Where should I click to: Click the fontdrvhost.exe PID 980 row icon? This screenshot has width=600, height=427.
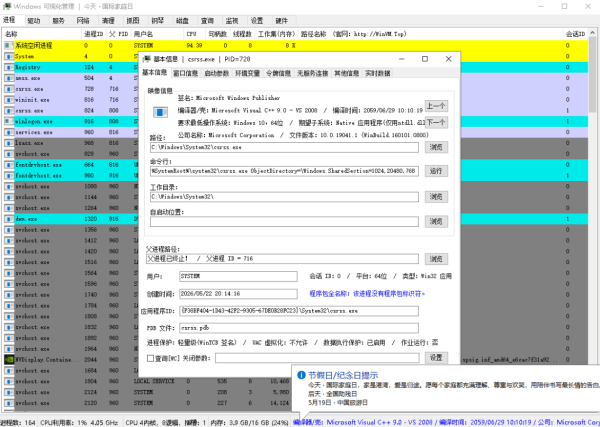(9, 176)
